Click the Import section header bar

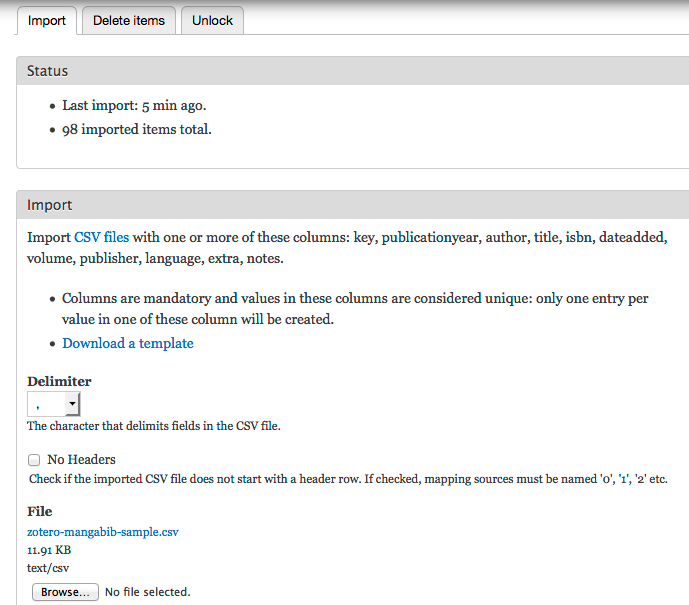point(352,205)
